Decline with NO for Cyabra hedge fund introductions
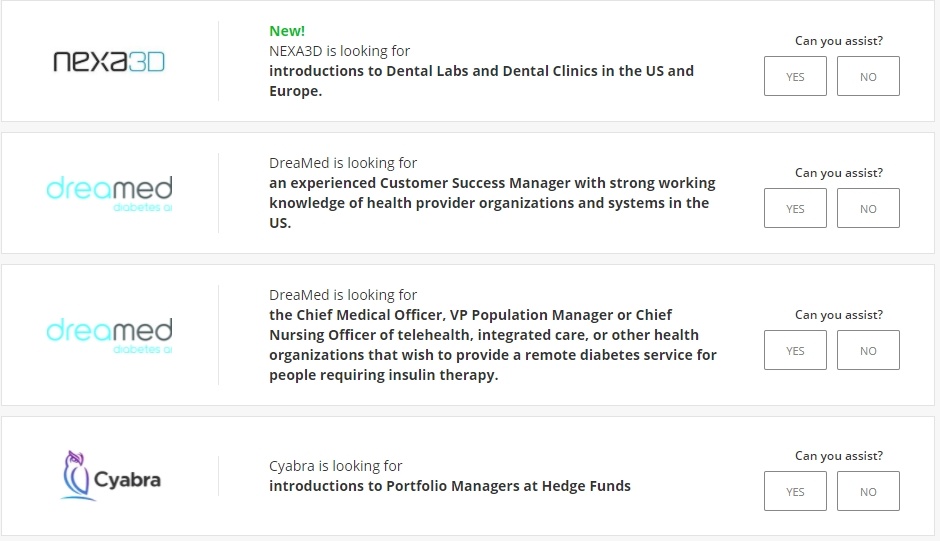This screenshot has width=940, height=541. (x=868, y=491)
